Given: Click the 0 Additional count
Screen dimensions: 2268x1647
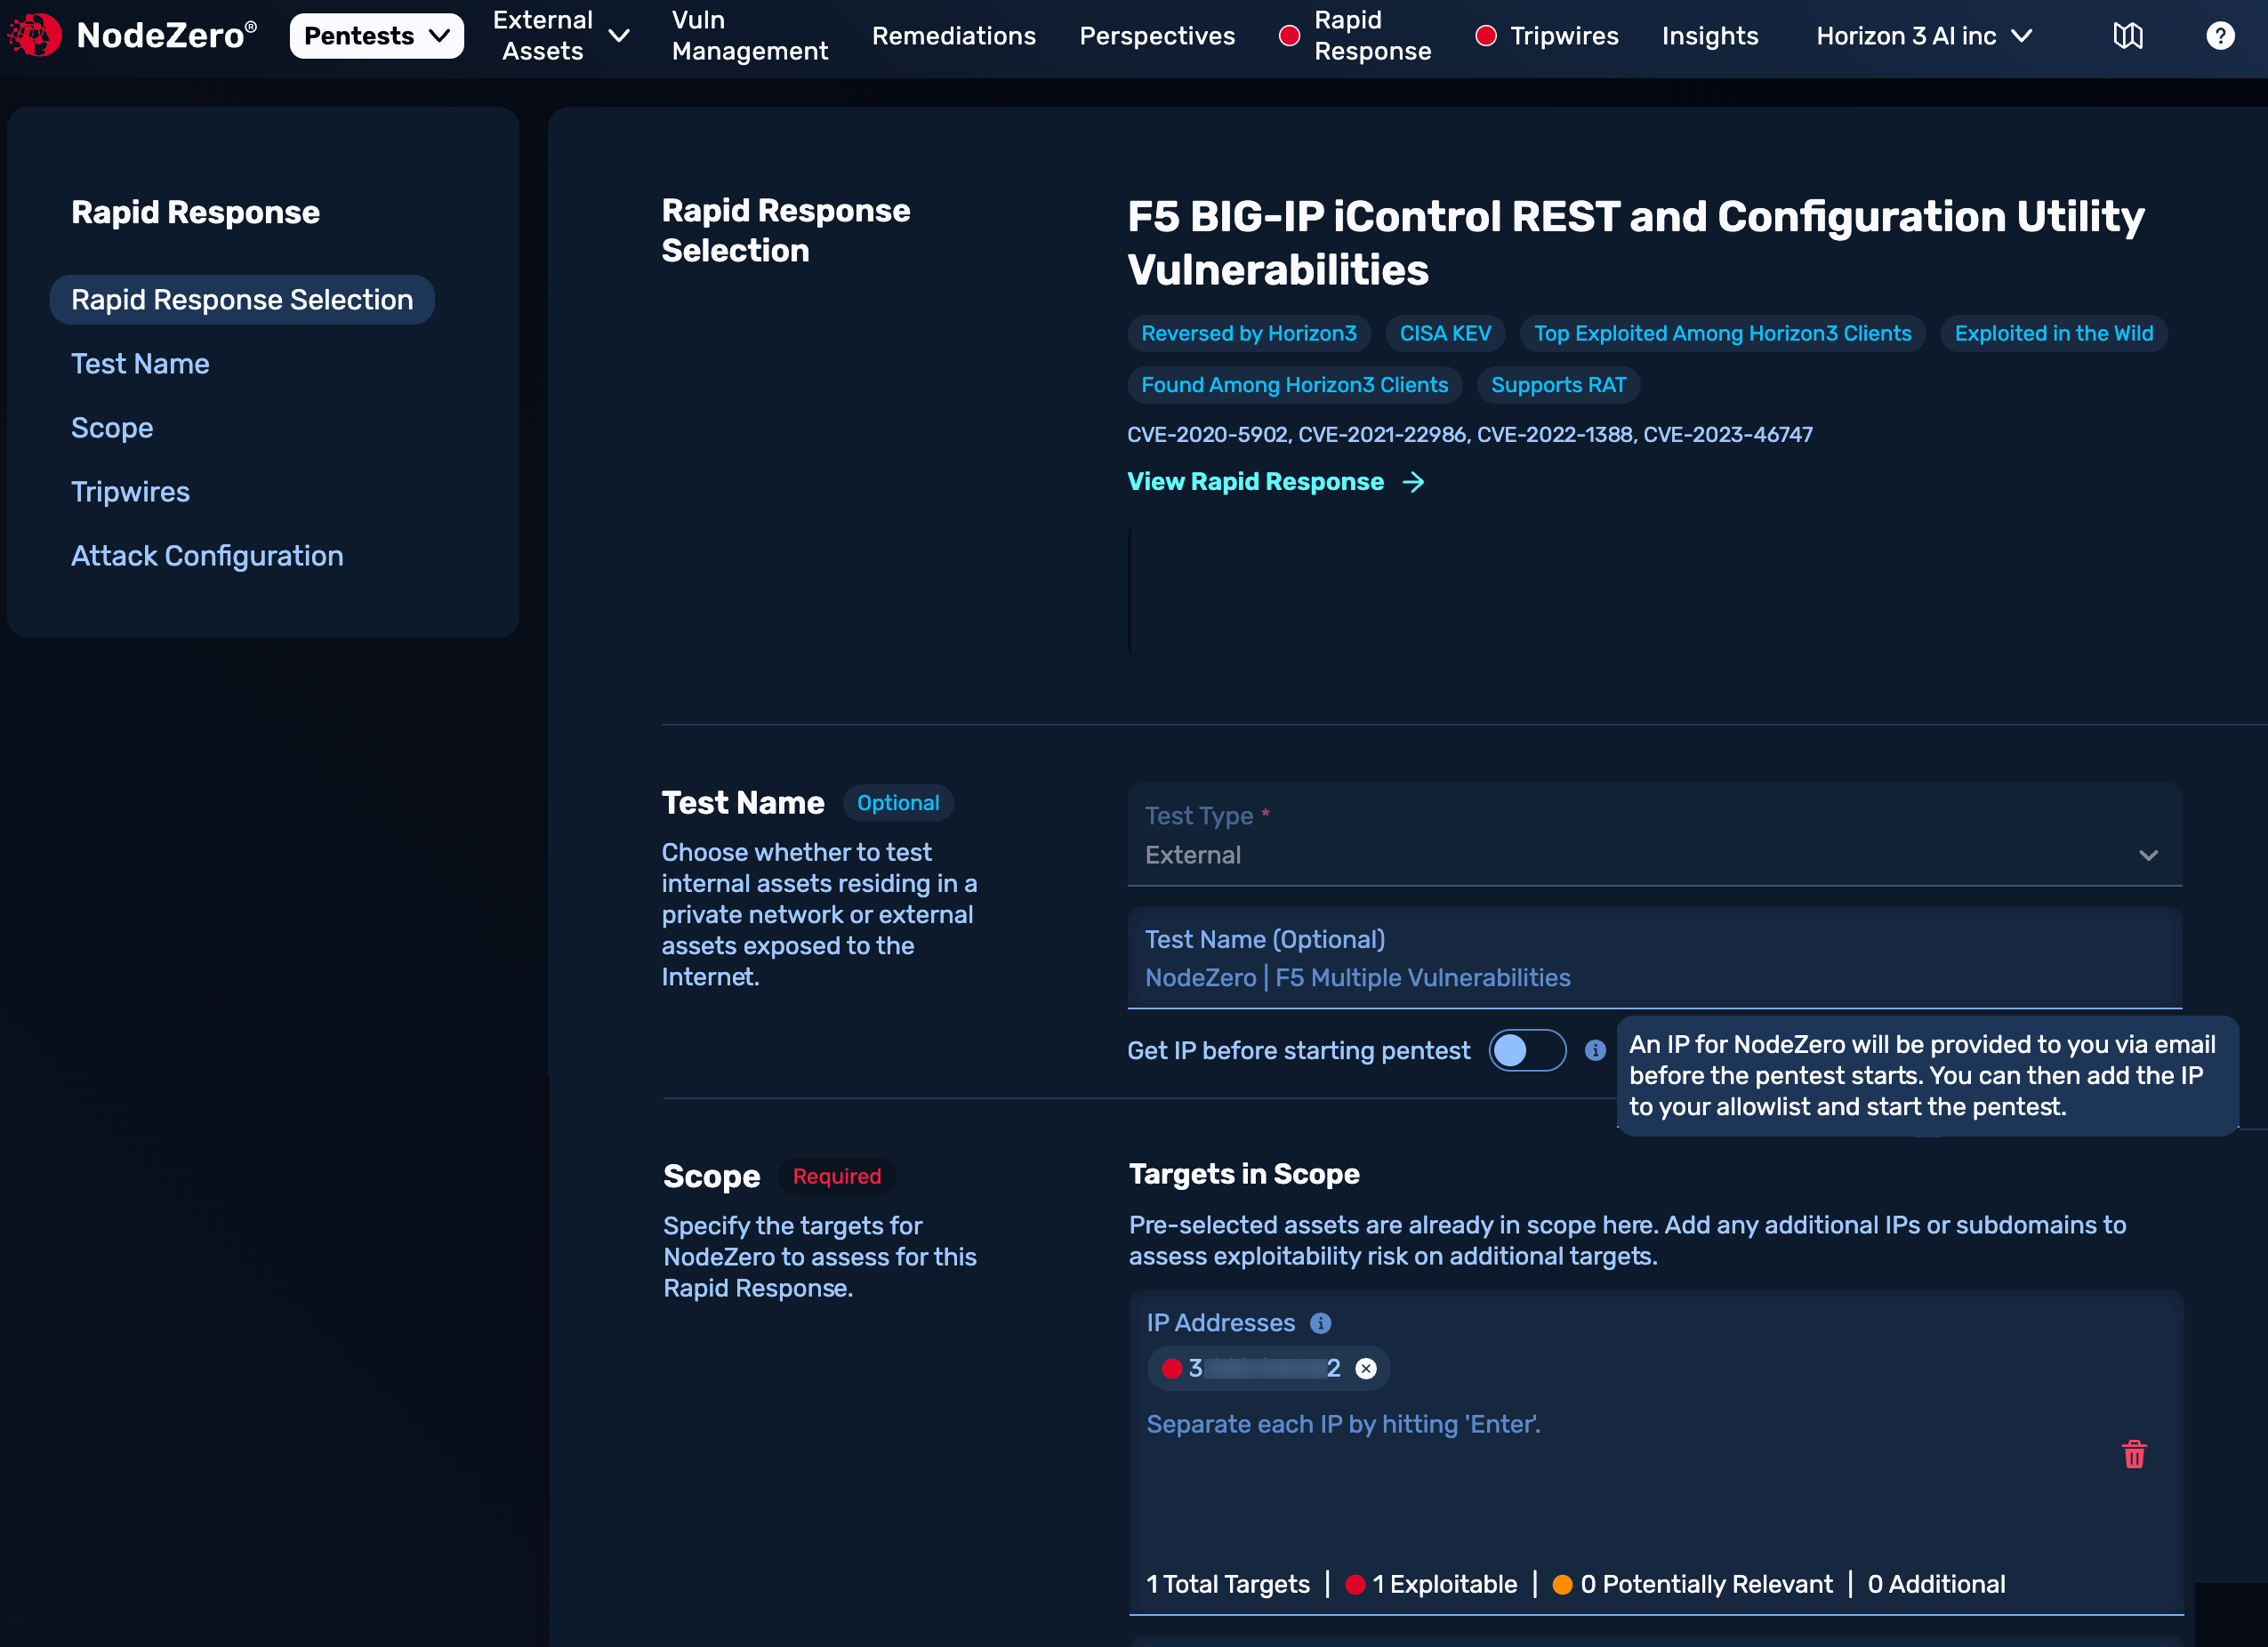Looking at the screenshot, I should (1936, 1584).
